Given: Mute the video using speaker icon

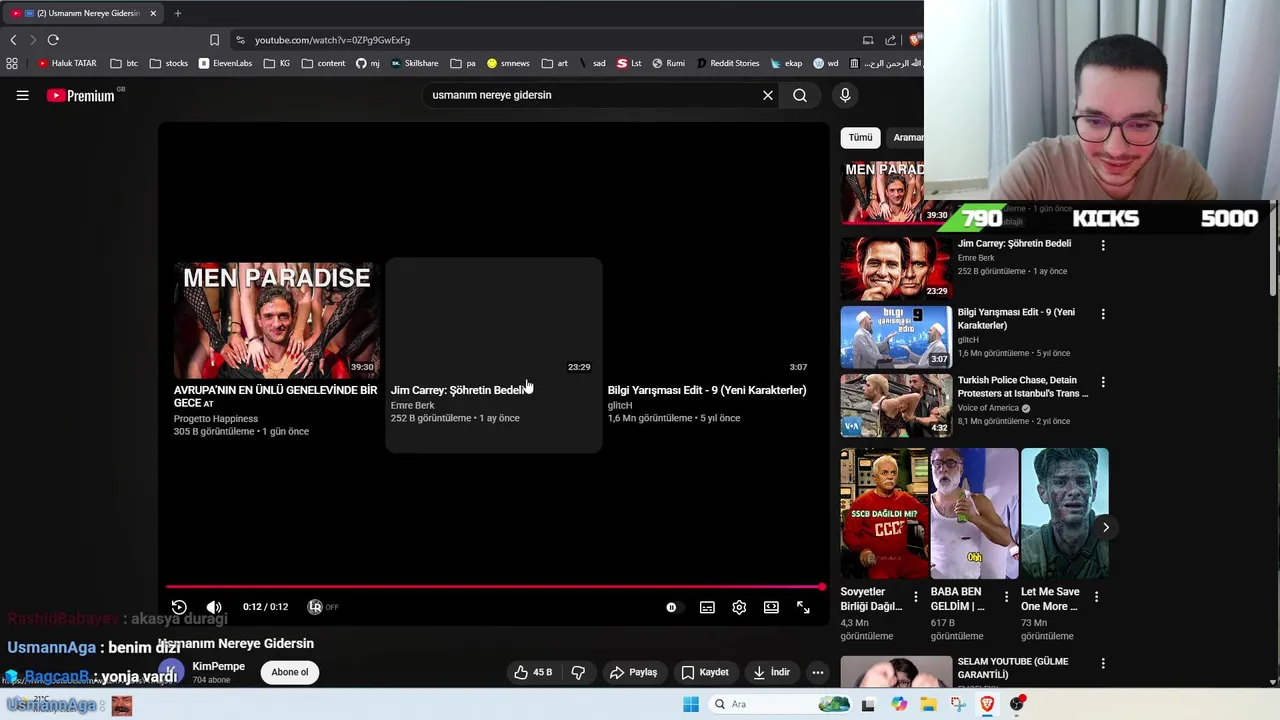Looking at the screenshot, I should click(214, 607).
